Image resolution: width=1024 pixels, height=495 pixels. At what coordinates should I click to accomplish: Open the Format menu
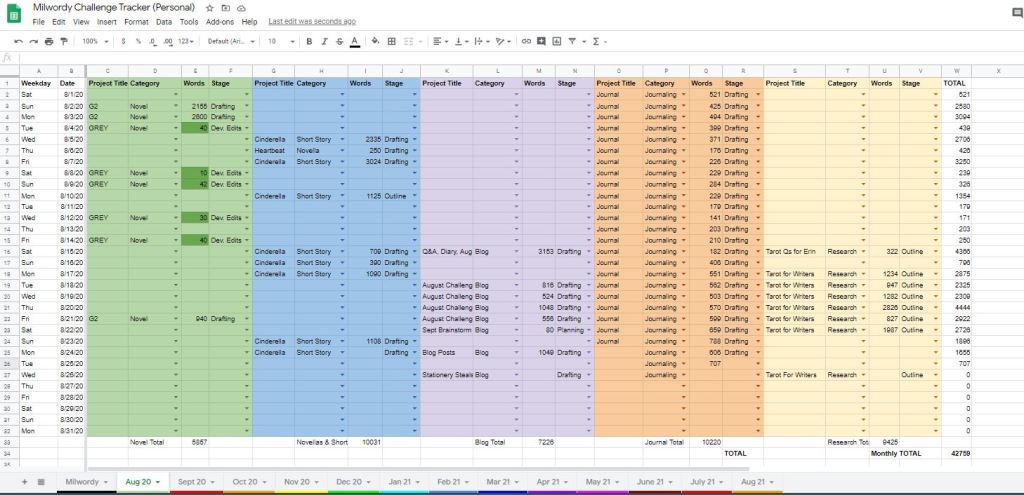(x=136, y=21)
